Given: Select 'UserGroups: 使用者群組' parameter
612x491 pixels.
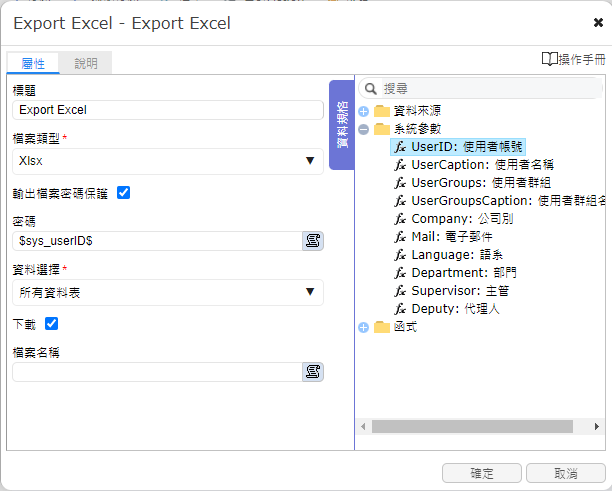Looking at the screenshot, I should point(472,183).
